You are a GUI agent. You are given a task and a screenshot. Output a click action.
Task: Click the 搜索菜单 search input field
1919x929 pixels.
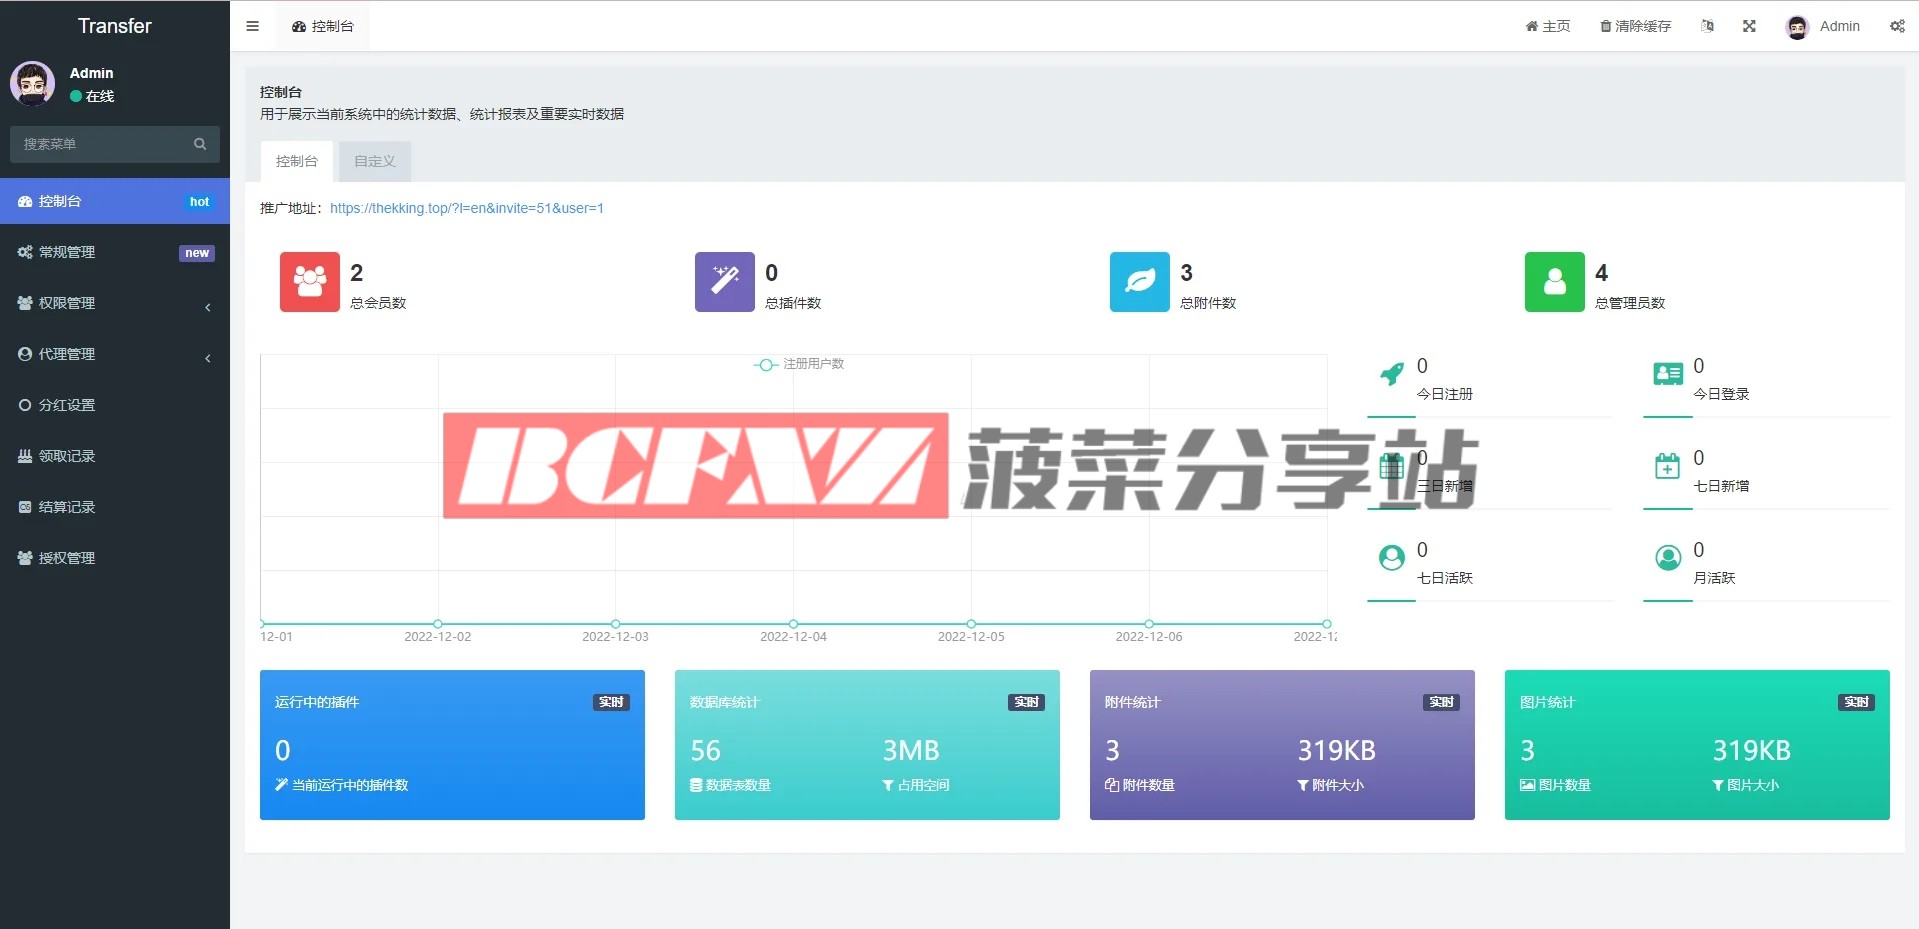tap(100, 144)
